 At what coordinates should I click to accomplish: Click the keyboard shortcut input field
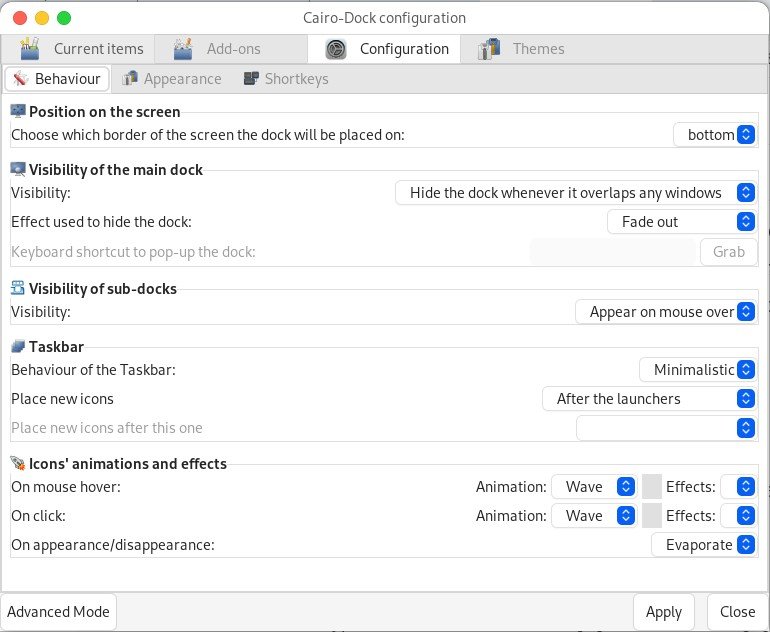coord(613,251)
